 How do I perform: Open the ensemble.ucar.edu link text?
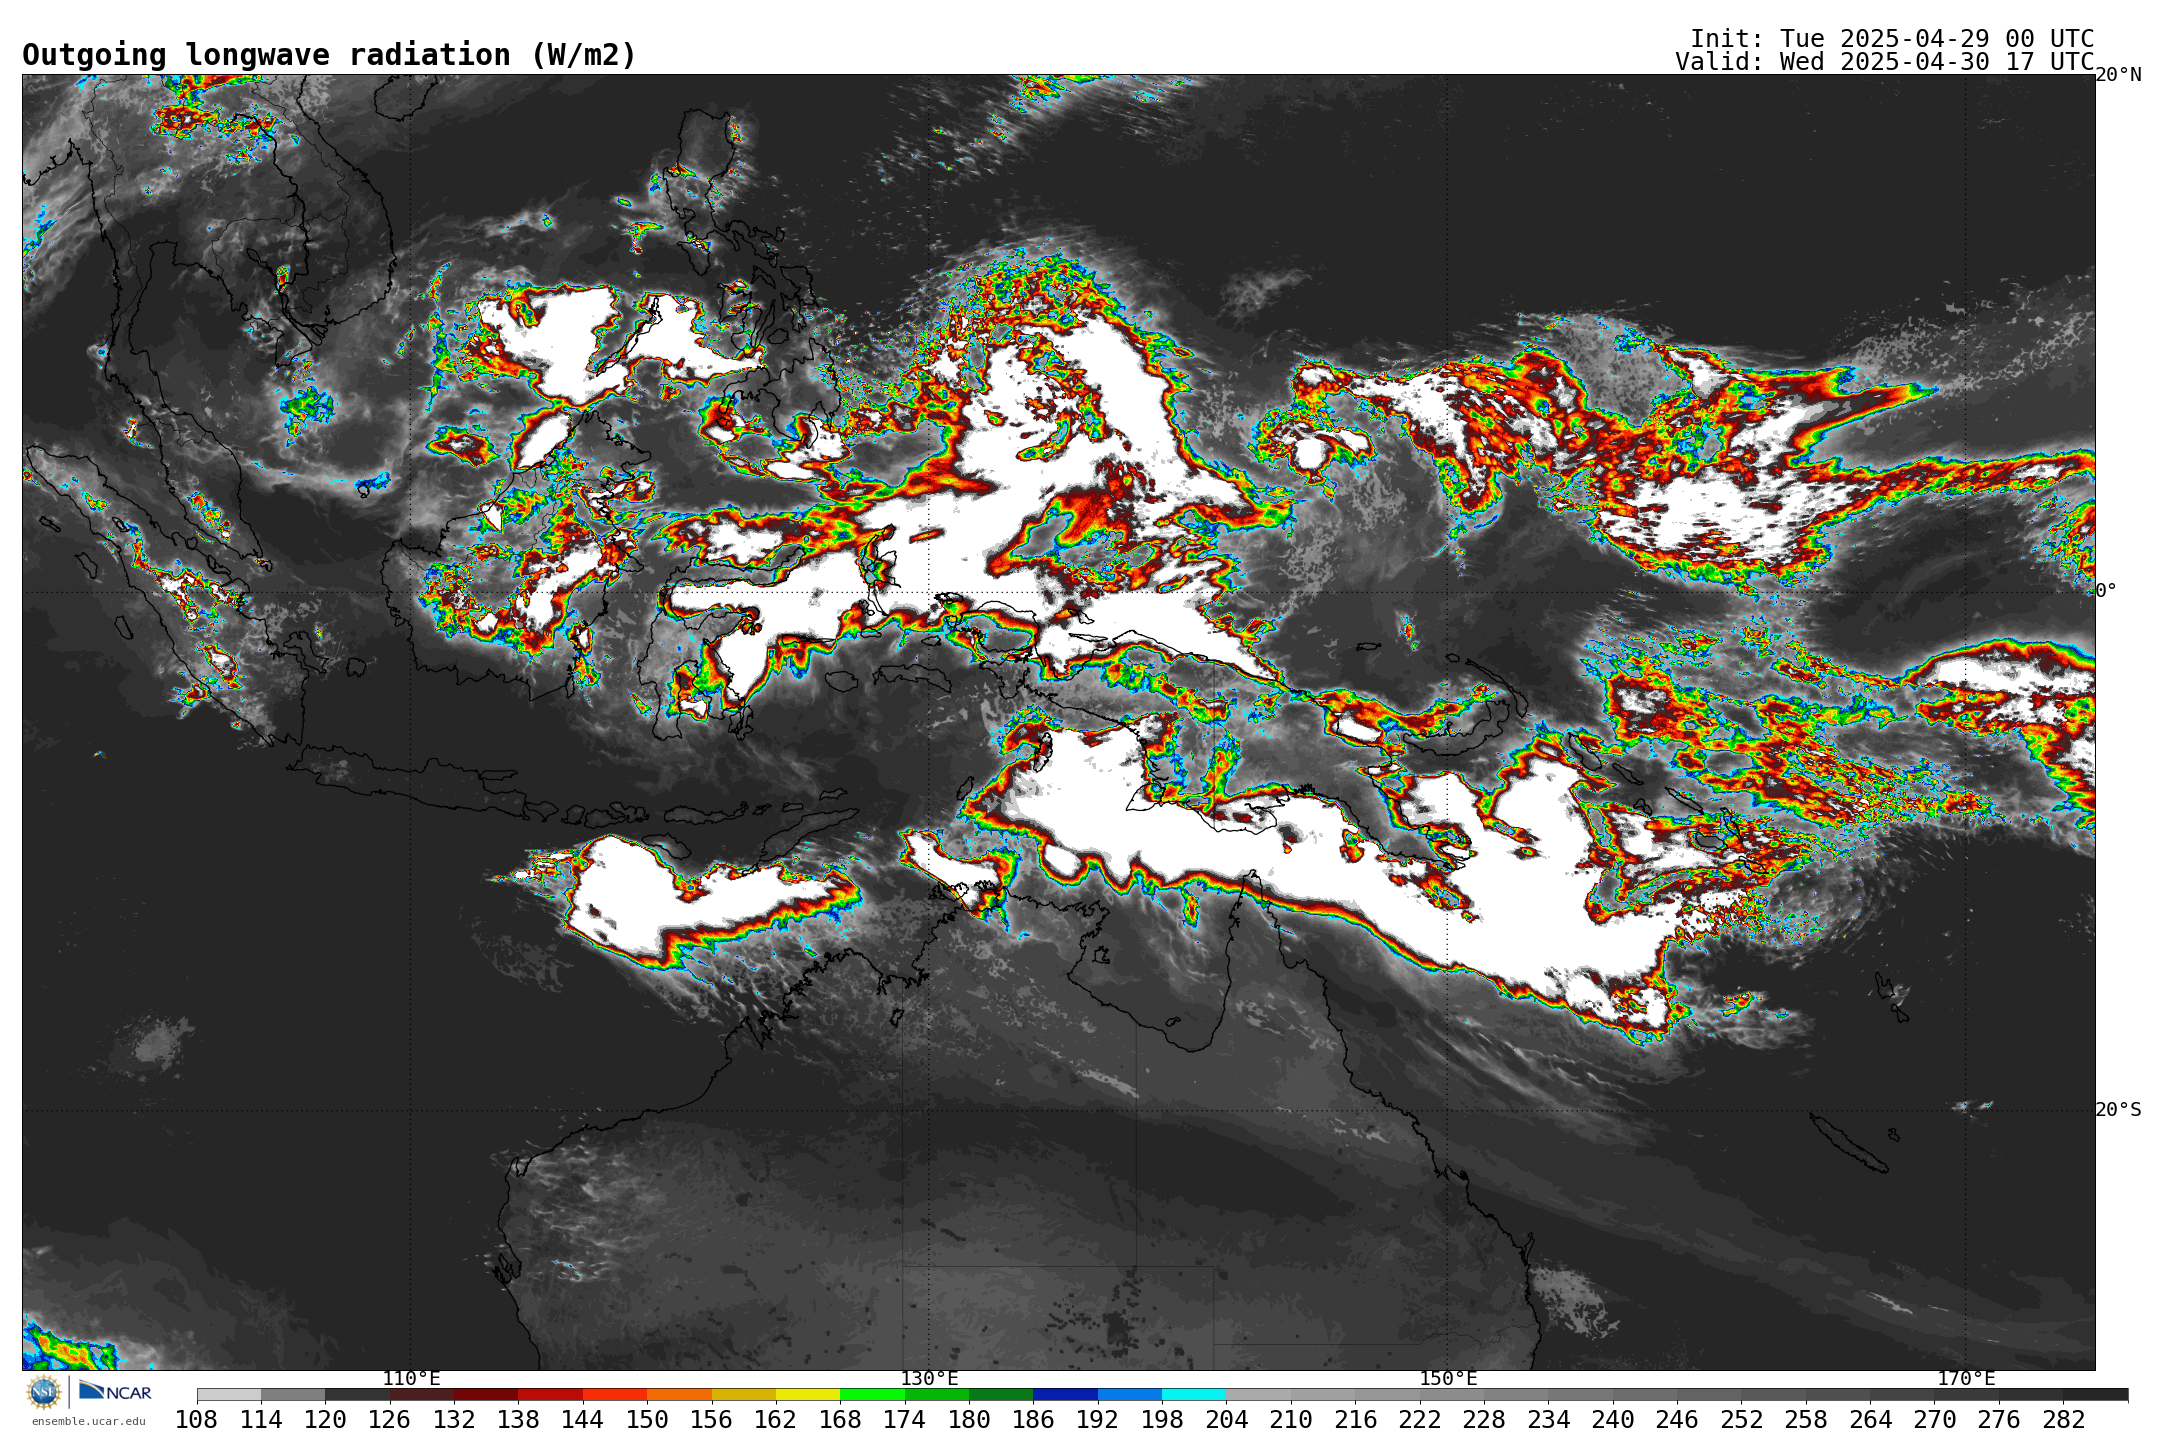pos(88,1421)
